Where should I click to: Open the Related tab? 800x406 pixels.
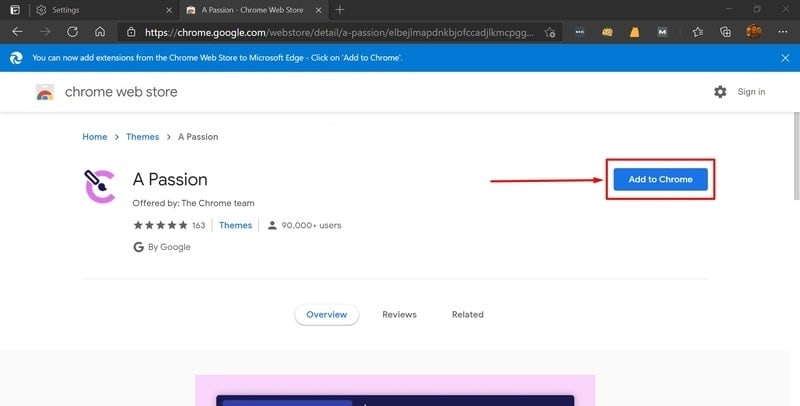pyautogui.click(x=468, y=315)
